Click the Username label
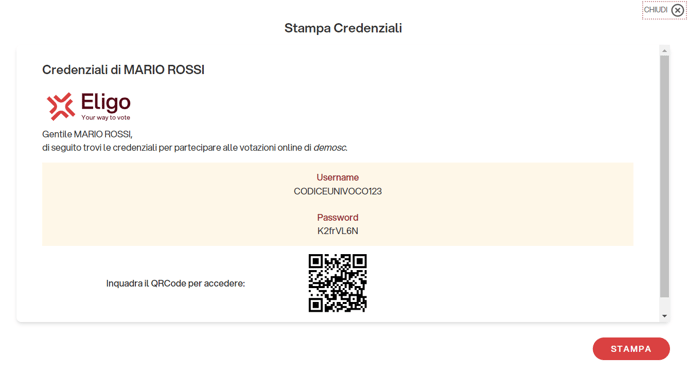This screenshot has height=374, width=688. (337, 177)
